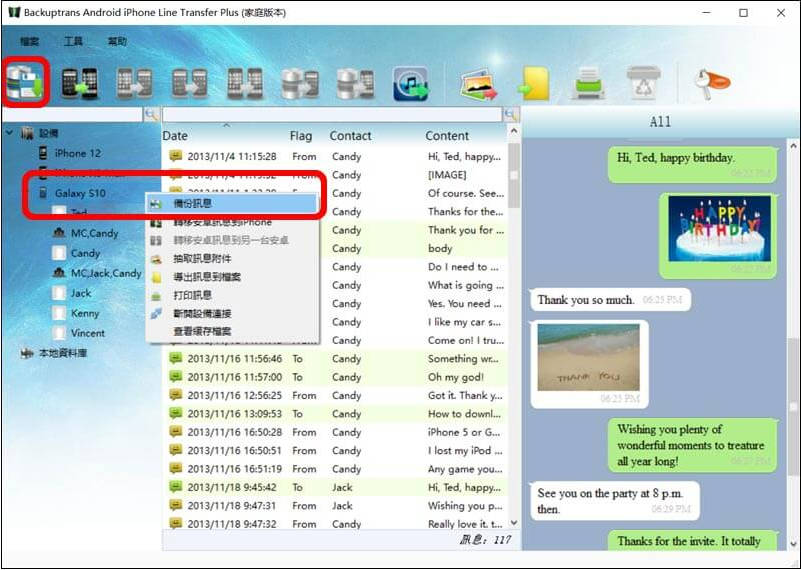This screenshot has width=801, height=570.
Task: Open the 幫助 menu
Action: click(117, 41)
